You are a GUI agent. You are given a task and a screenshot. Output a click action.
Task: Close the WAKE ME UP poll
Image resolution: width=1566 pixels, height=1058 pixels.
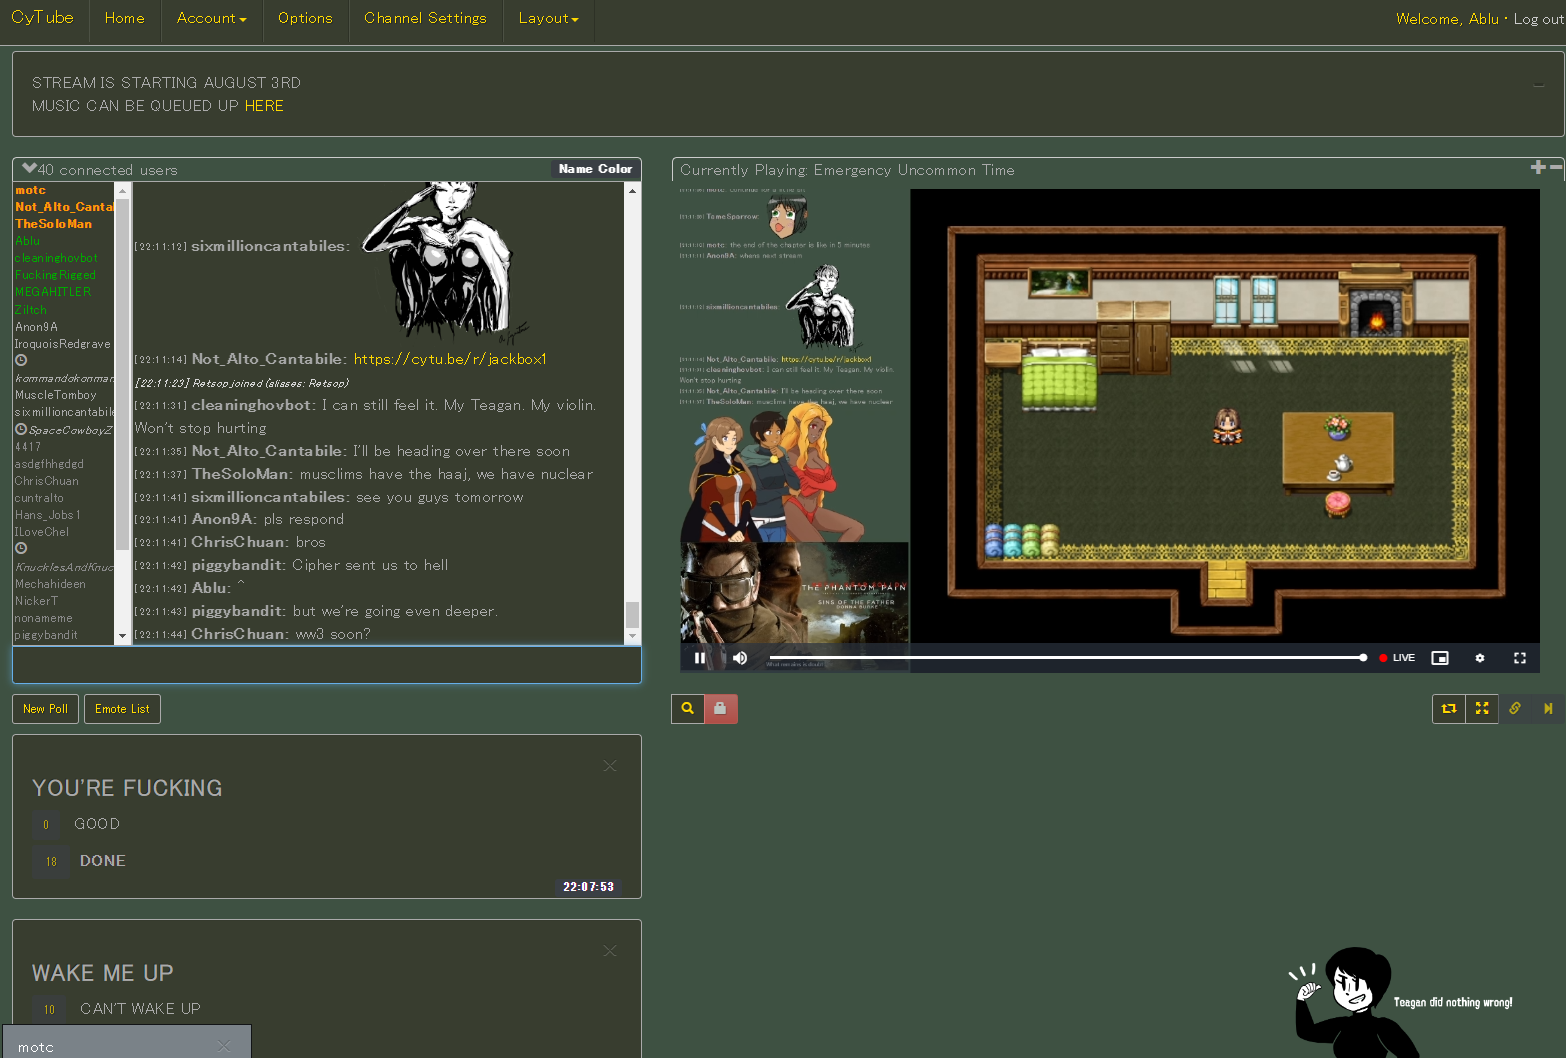tap(609, 951)
